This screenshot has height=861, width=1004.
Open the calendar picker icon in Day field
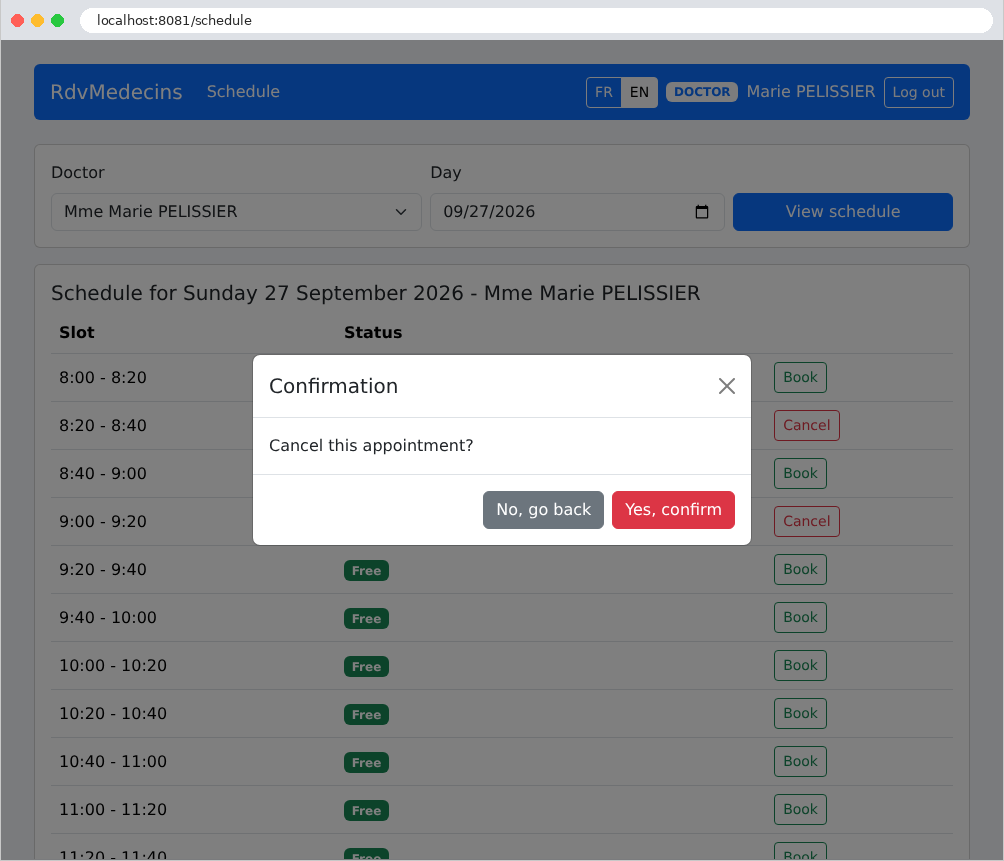(x=702, y=212)
